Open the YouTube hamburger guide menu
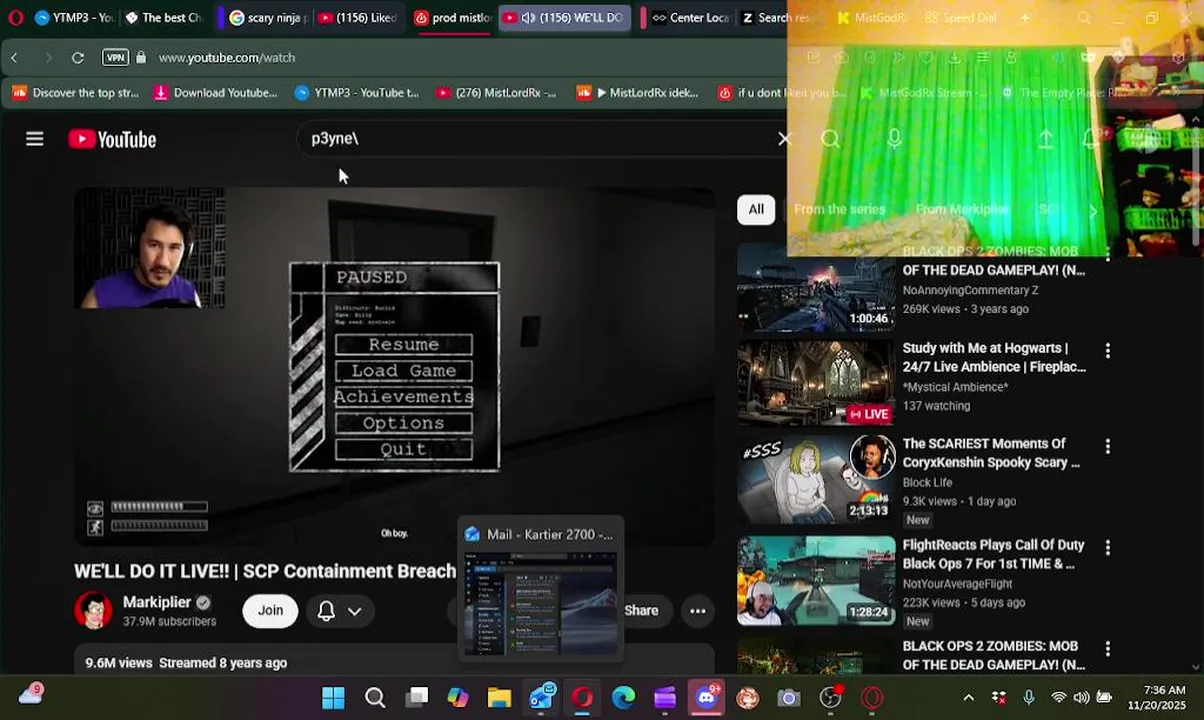The height and width of the screenshot is (720, 1204). pyautogui.click(x=35, y=139)
